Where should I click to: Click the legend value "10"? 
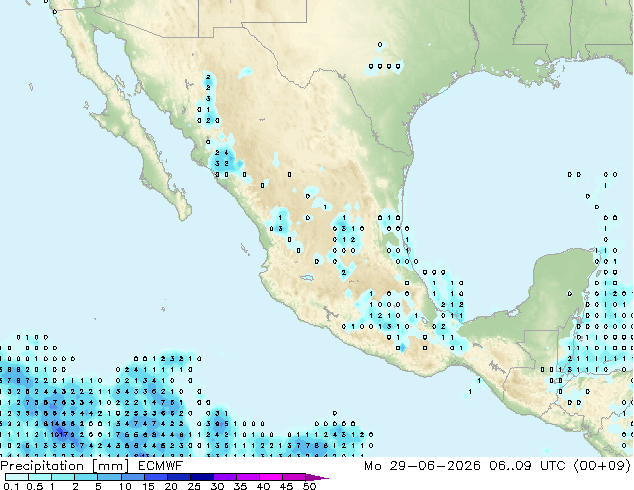(125, 486)
